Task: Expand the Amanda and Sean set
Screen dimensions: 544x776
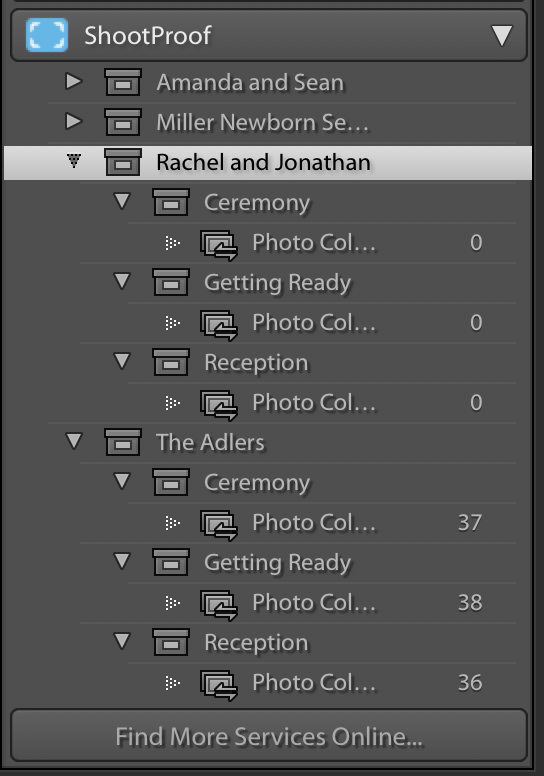Action: coord(74,81)
